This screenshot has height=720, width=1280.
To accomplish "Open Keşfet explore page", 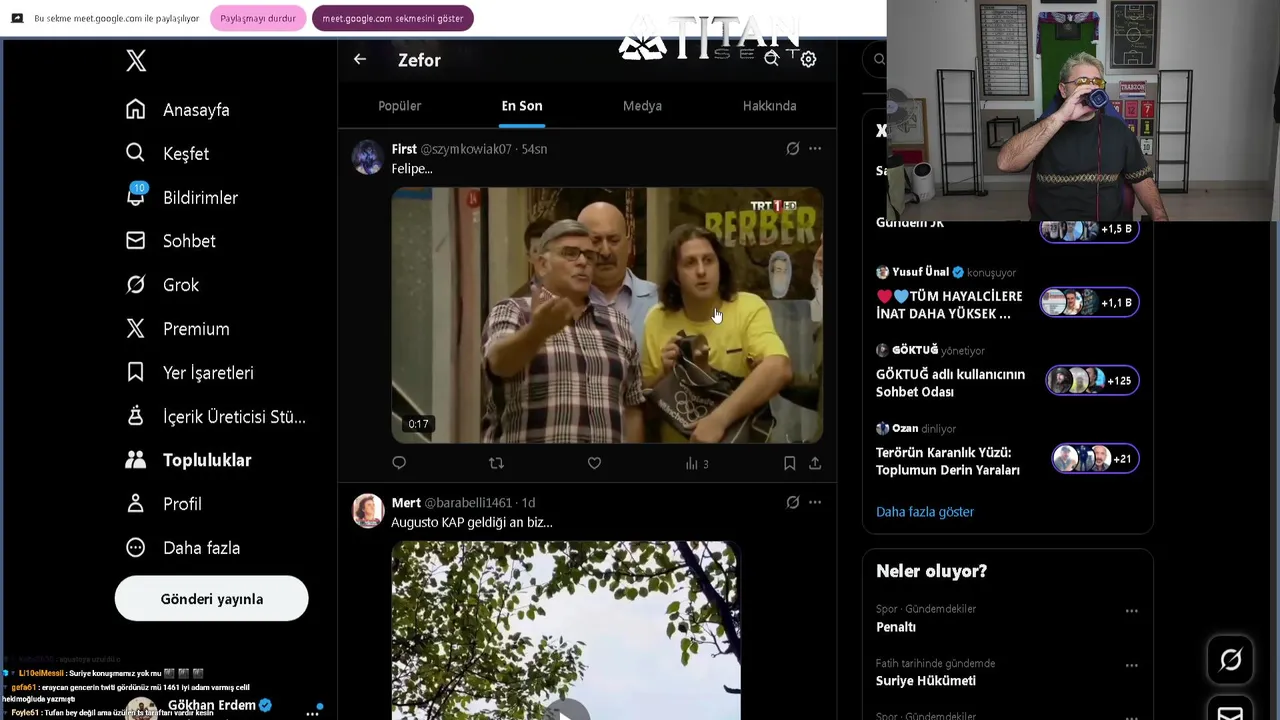I will [167, 154].
